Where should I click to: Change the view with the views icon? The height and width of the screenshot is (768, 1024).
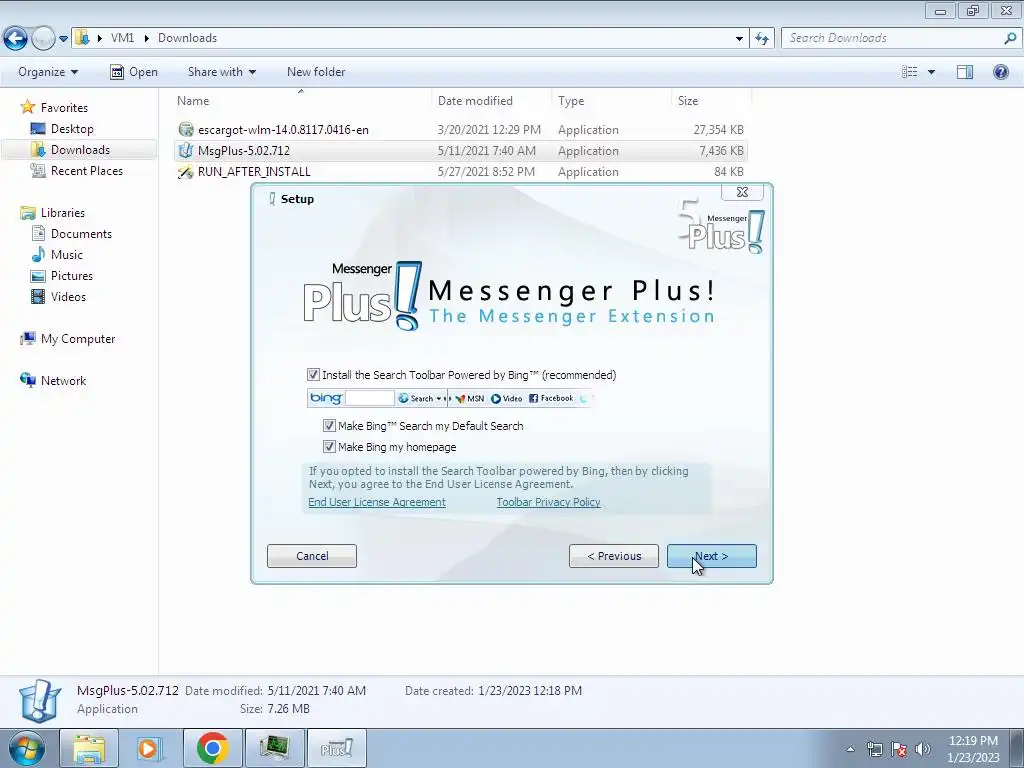[909, 72]
